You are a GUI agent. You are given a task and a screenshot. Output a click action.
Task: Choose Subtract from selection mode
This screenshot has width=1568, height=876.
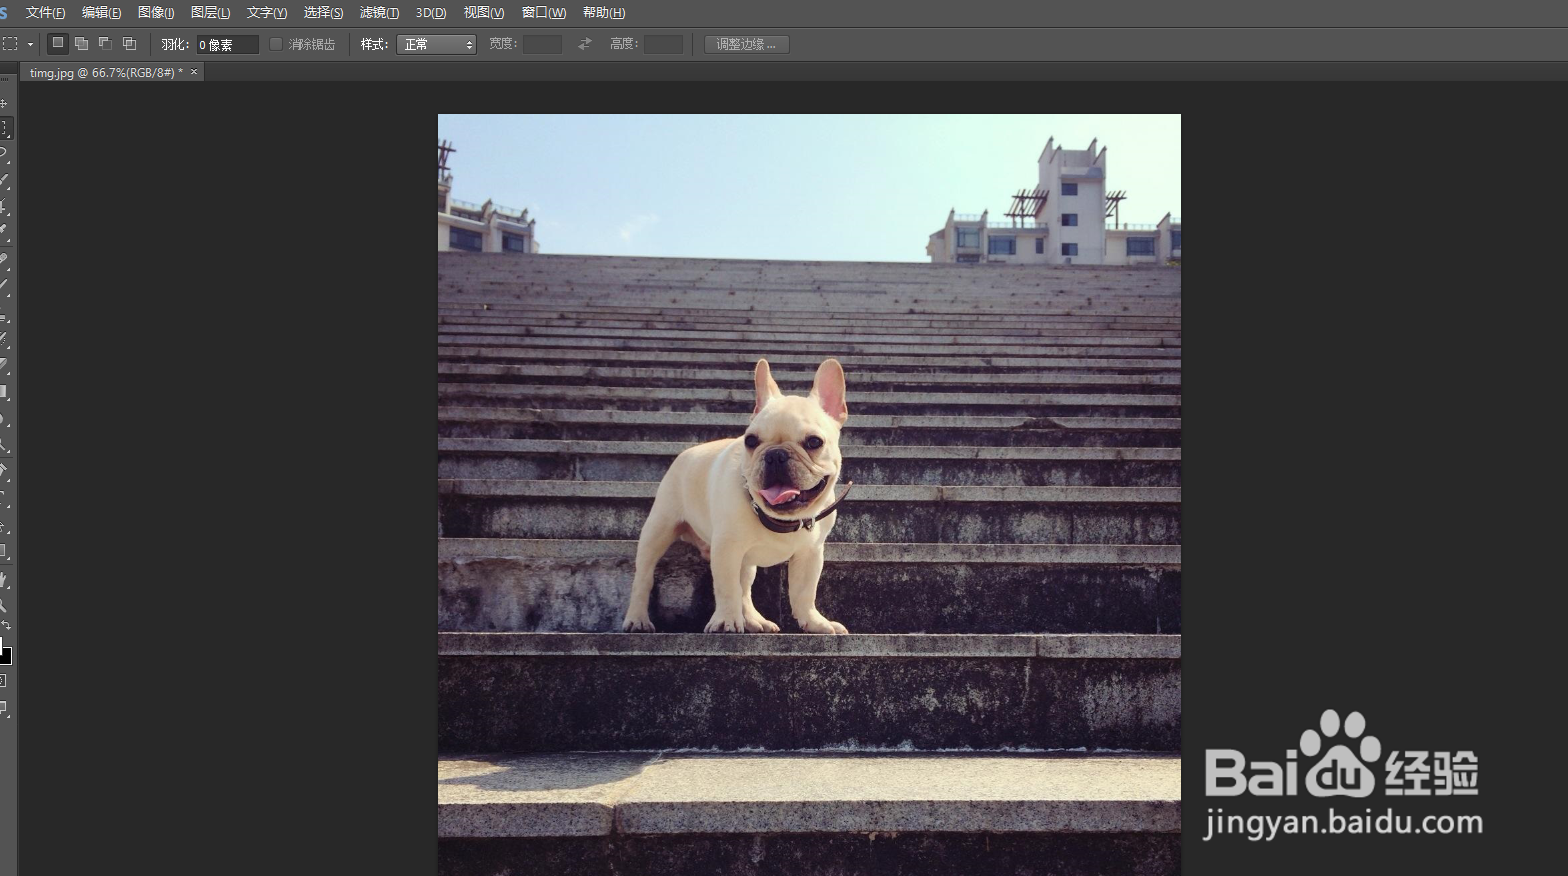coord(105,43)
